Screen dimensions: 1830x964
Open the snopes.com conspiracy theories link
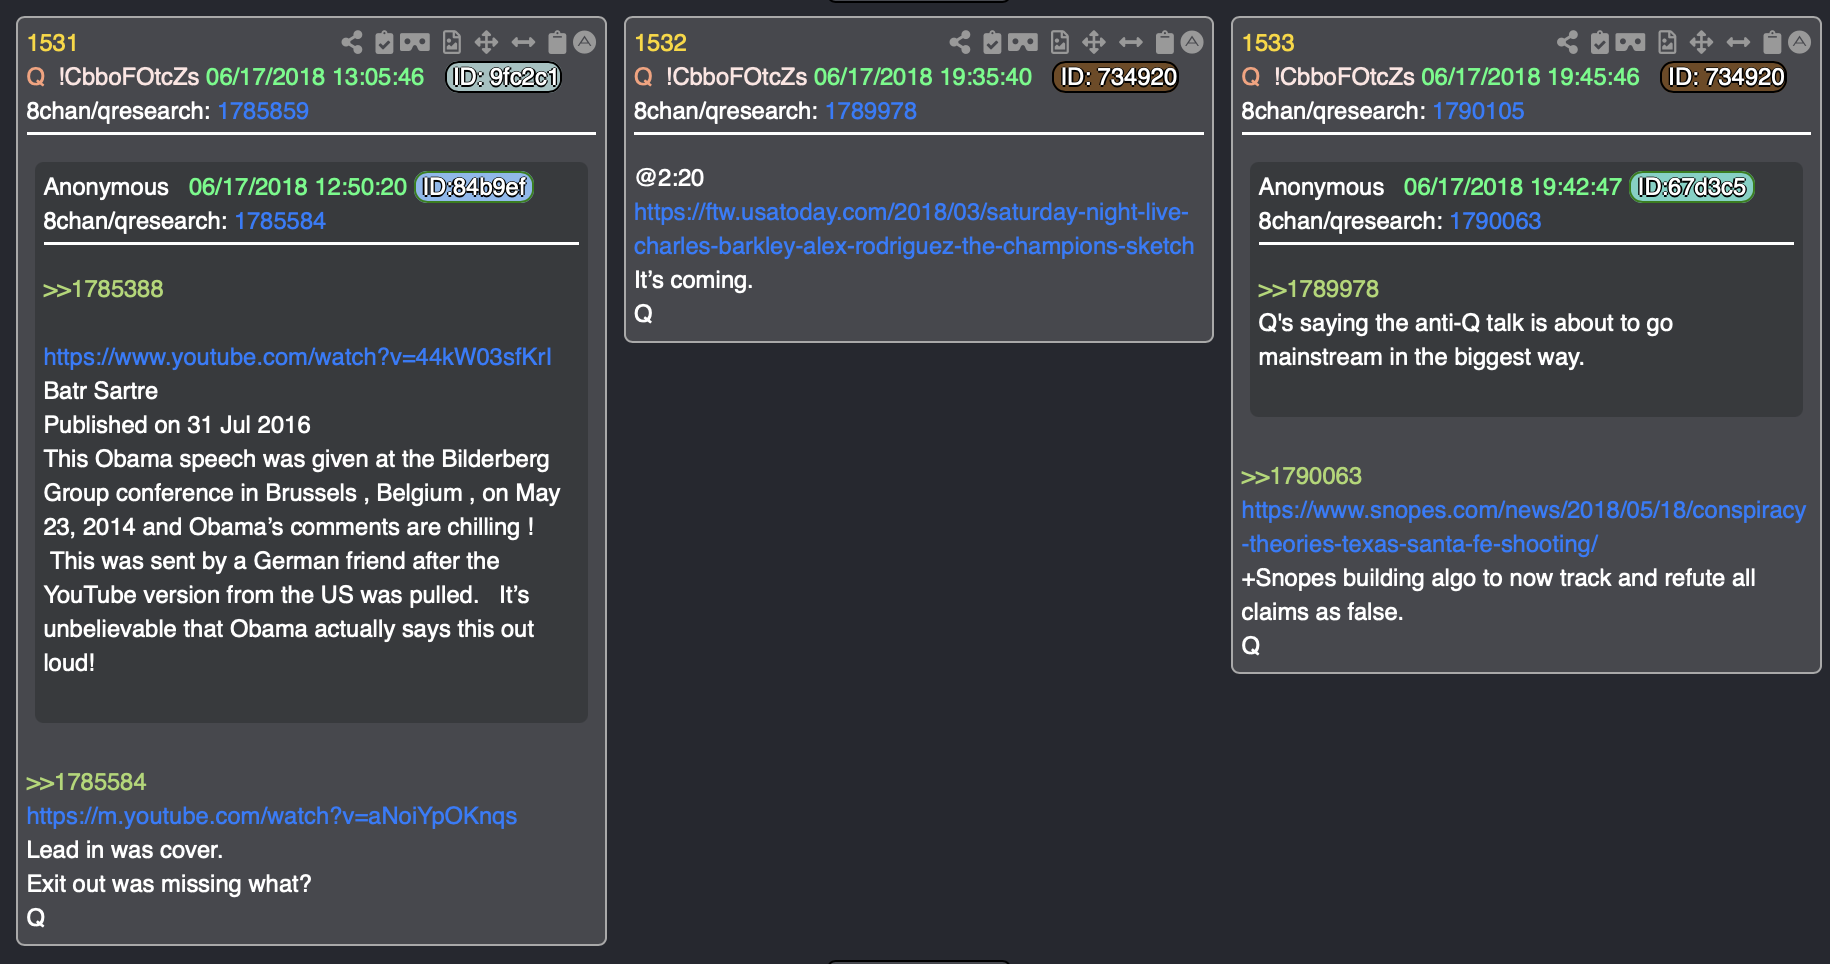click(x=1523, y=527)
